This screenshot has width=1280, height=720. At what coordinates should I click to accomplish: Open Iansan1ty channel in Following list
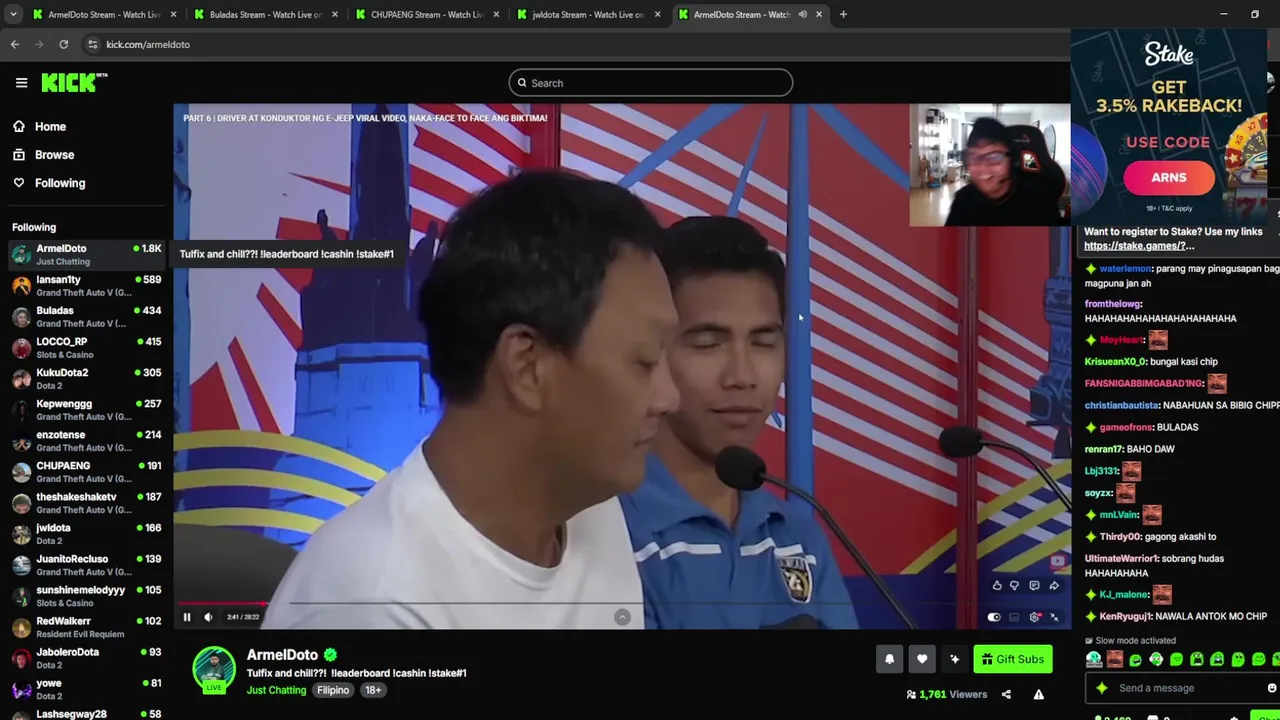click(86, 286)
